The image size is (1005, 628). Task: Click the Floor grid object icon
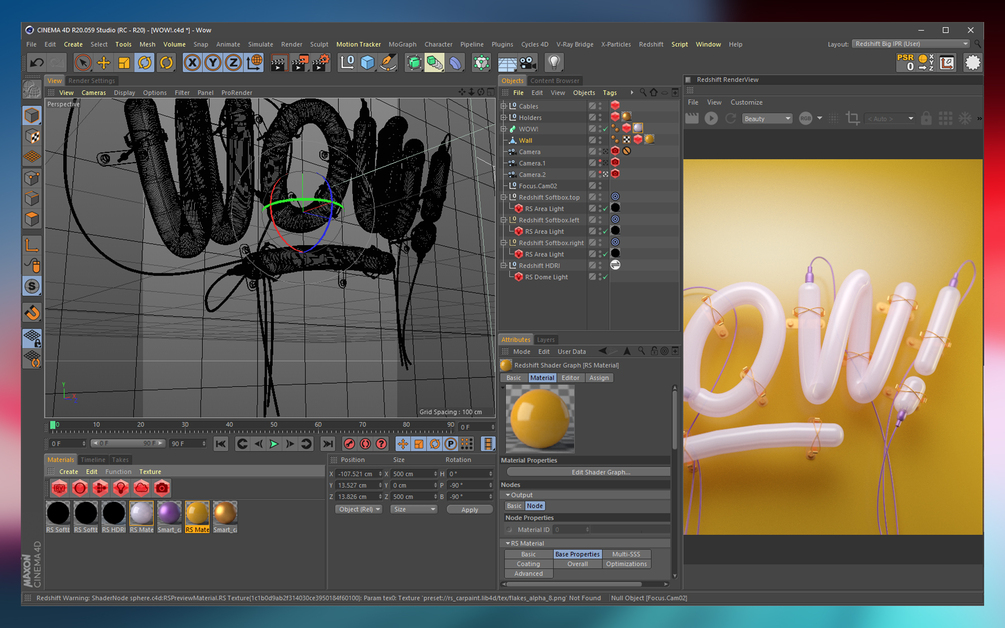pyautogui.click(x=507, y=63)
